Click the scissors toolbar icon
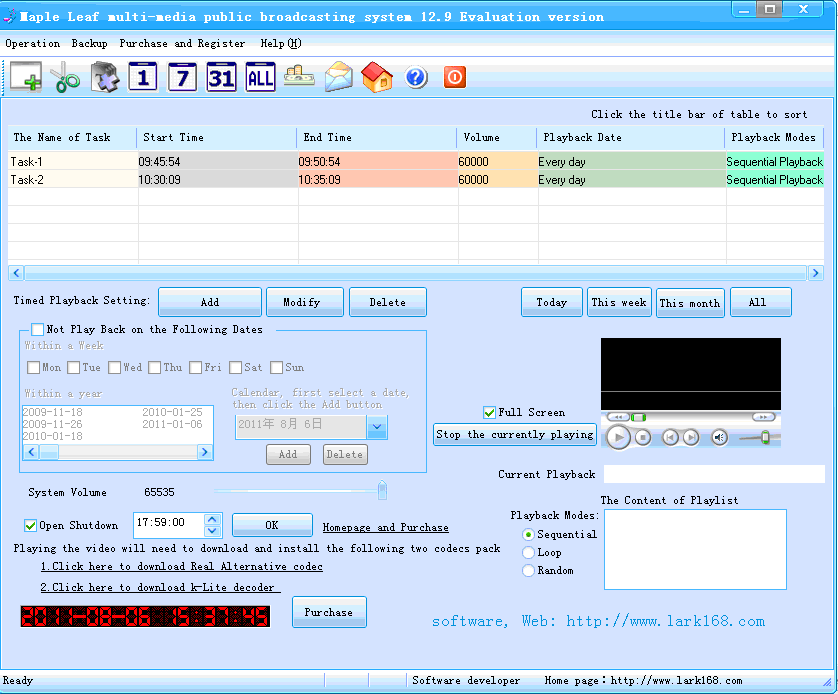This screenshot has height=694, width=838. tap(65, 77)
